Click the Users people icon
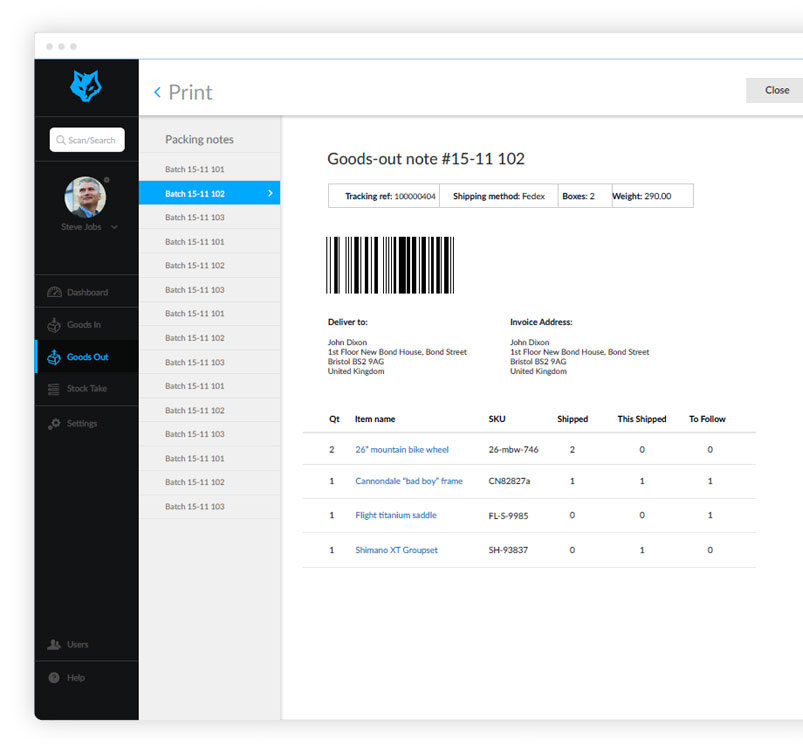 pos(54,645)
